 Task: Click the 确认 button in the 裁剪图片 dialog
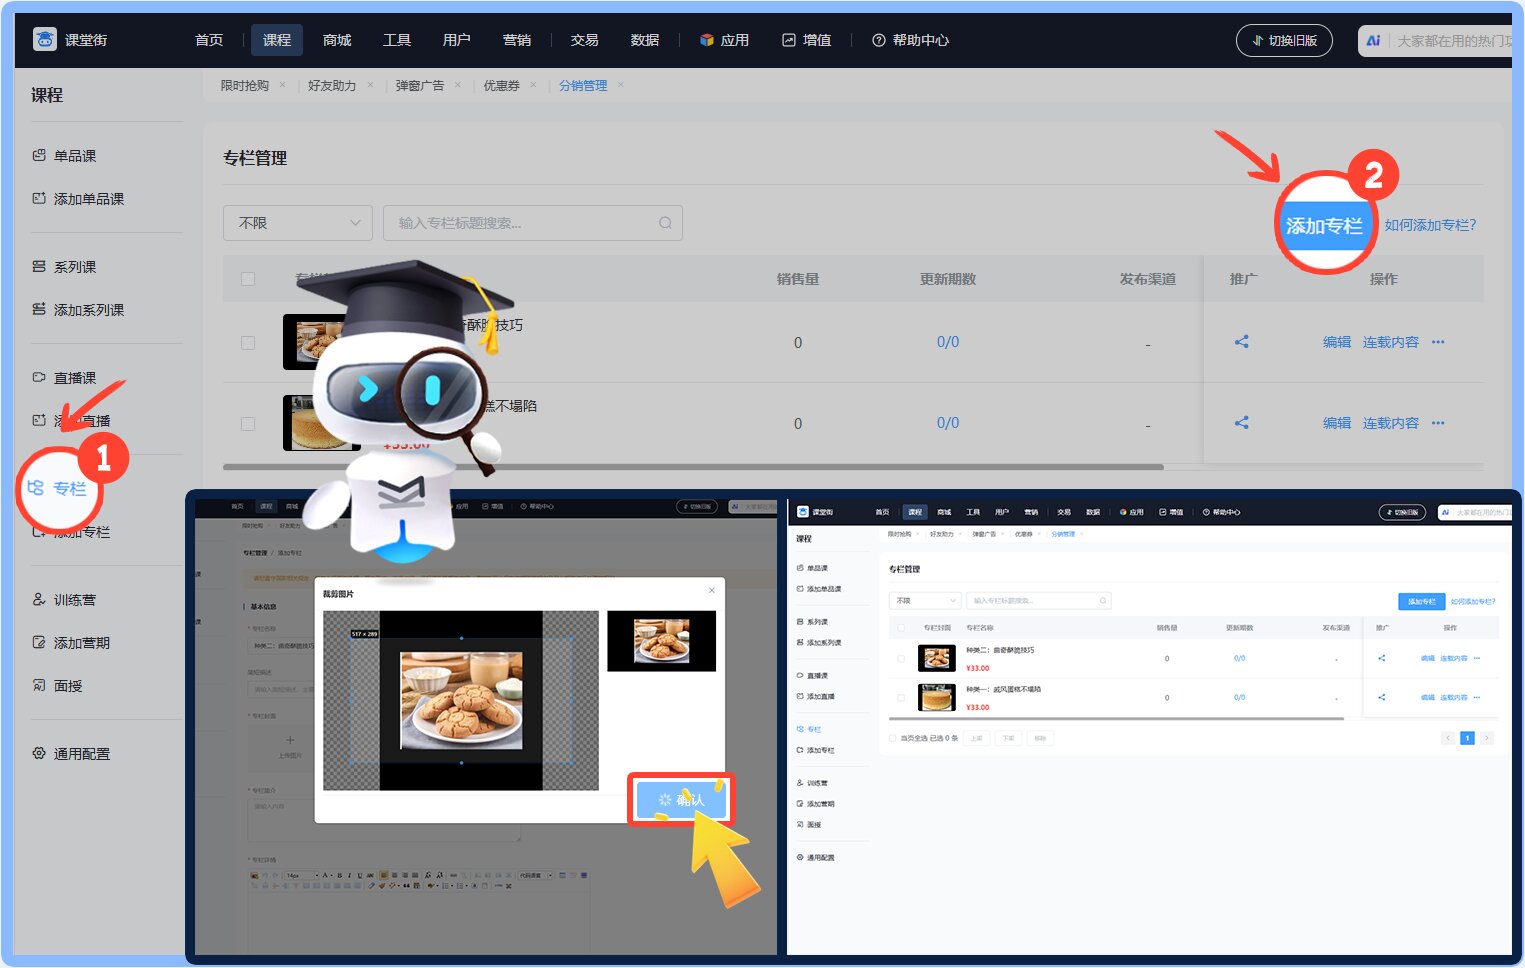(682, 799)
